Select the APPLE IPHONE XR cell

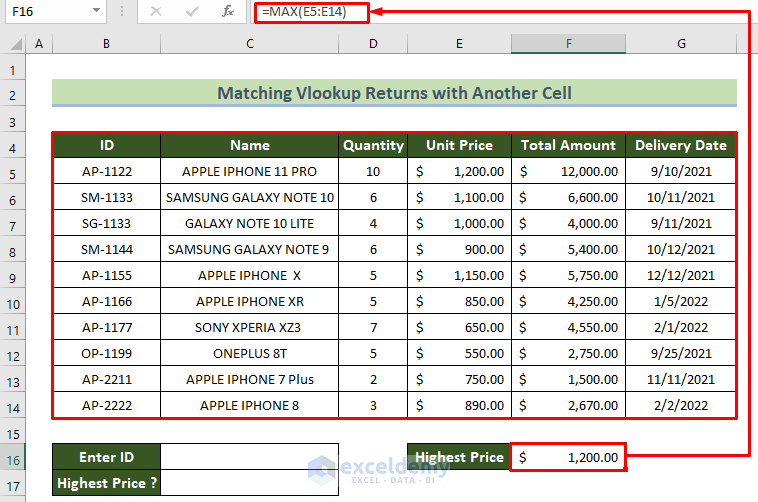click(x=249, y=302)
